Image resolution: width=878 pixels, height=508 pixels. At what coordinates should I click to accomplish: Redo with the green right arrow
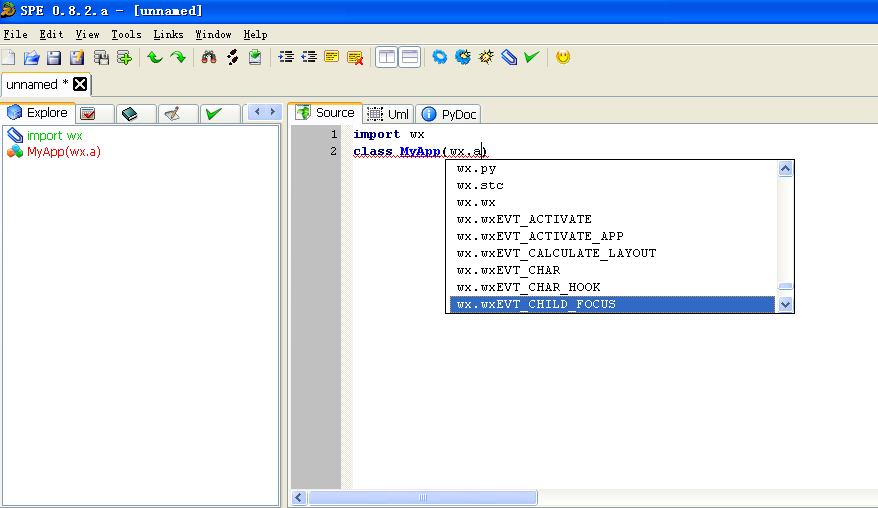[x=178, y=57]
